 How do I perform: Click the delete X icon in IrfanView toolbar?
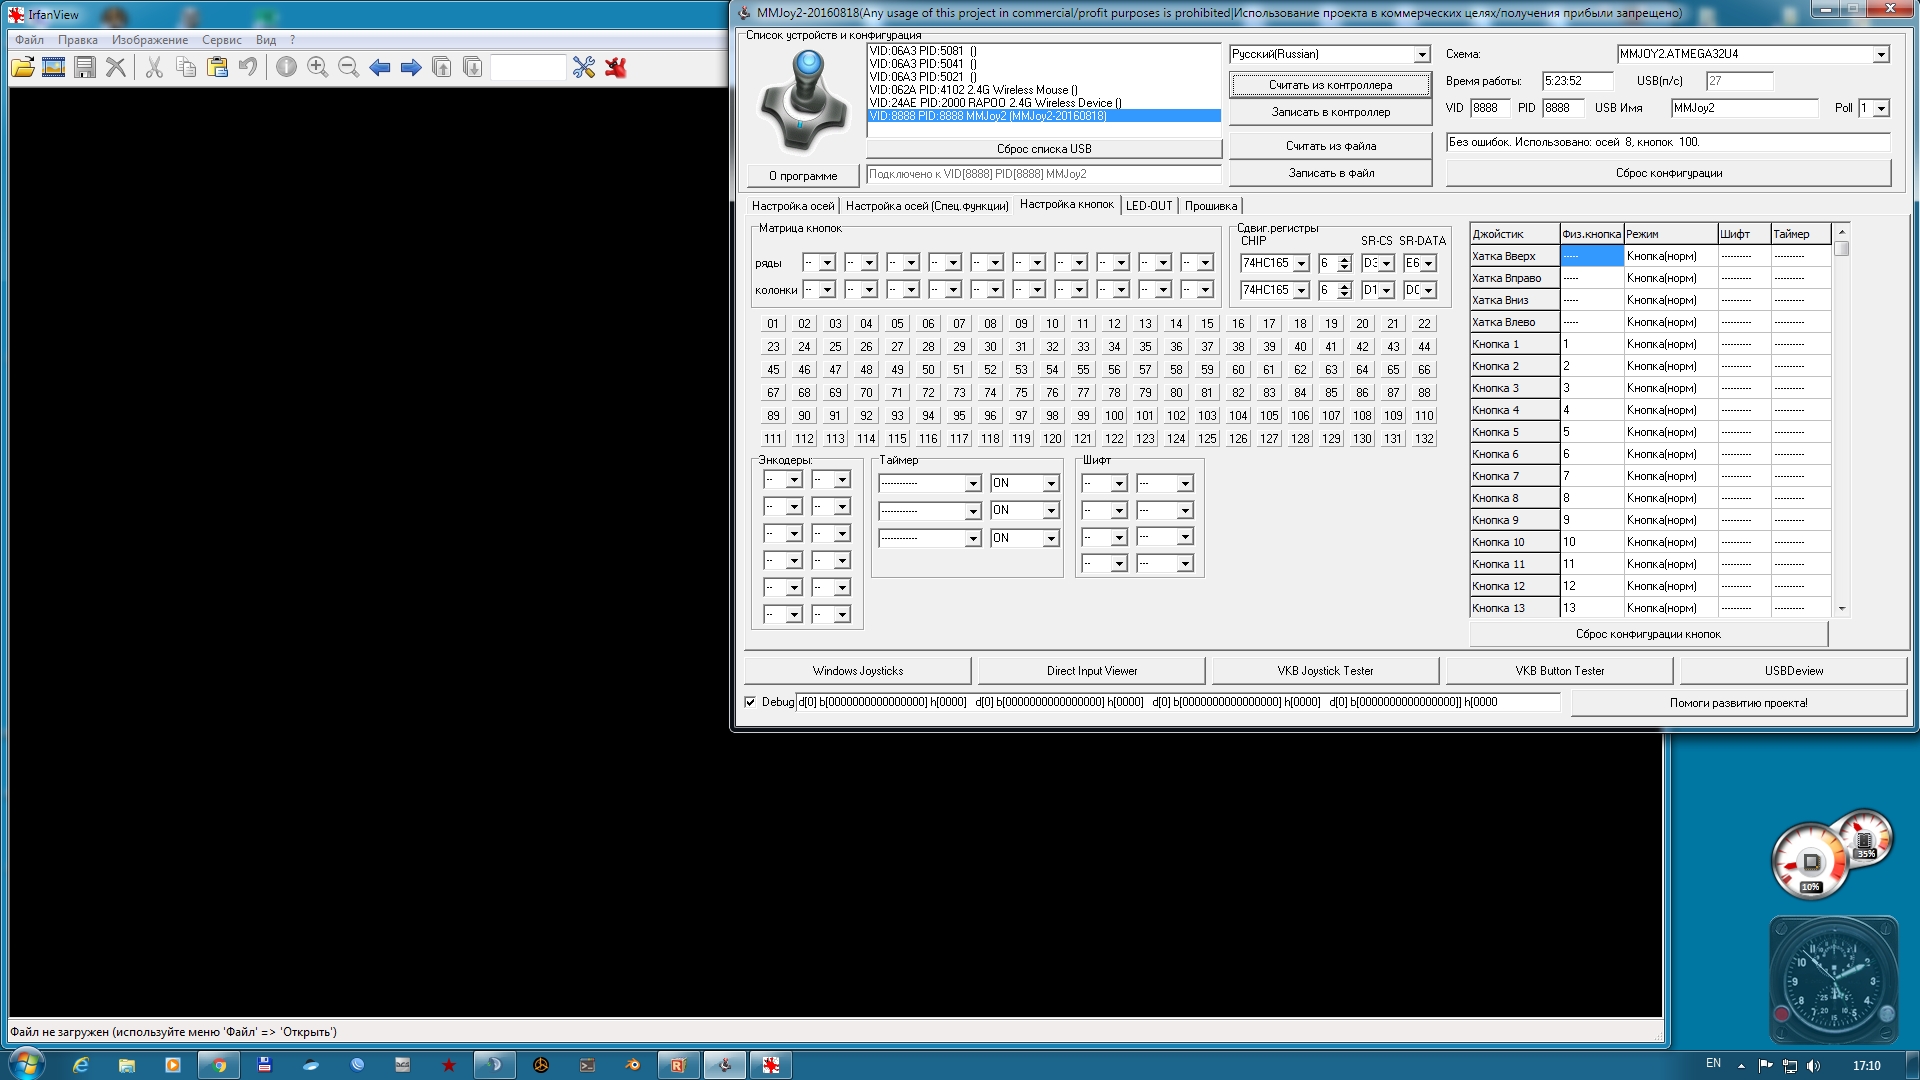tap(116, 67)
